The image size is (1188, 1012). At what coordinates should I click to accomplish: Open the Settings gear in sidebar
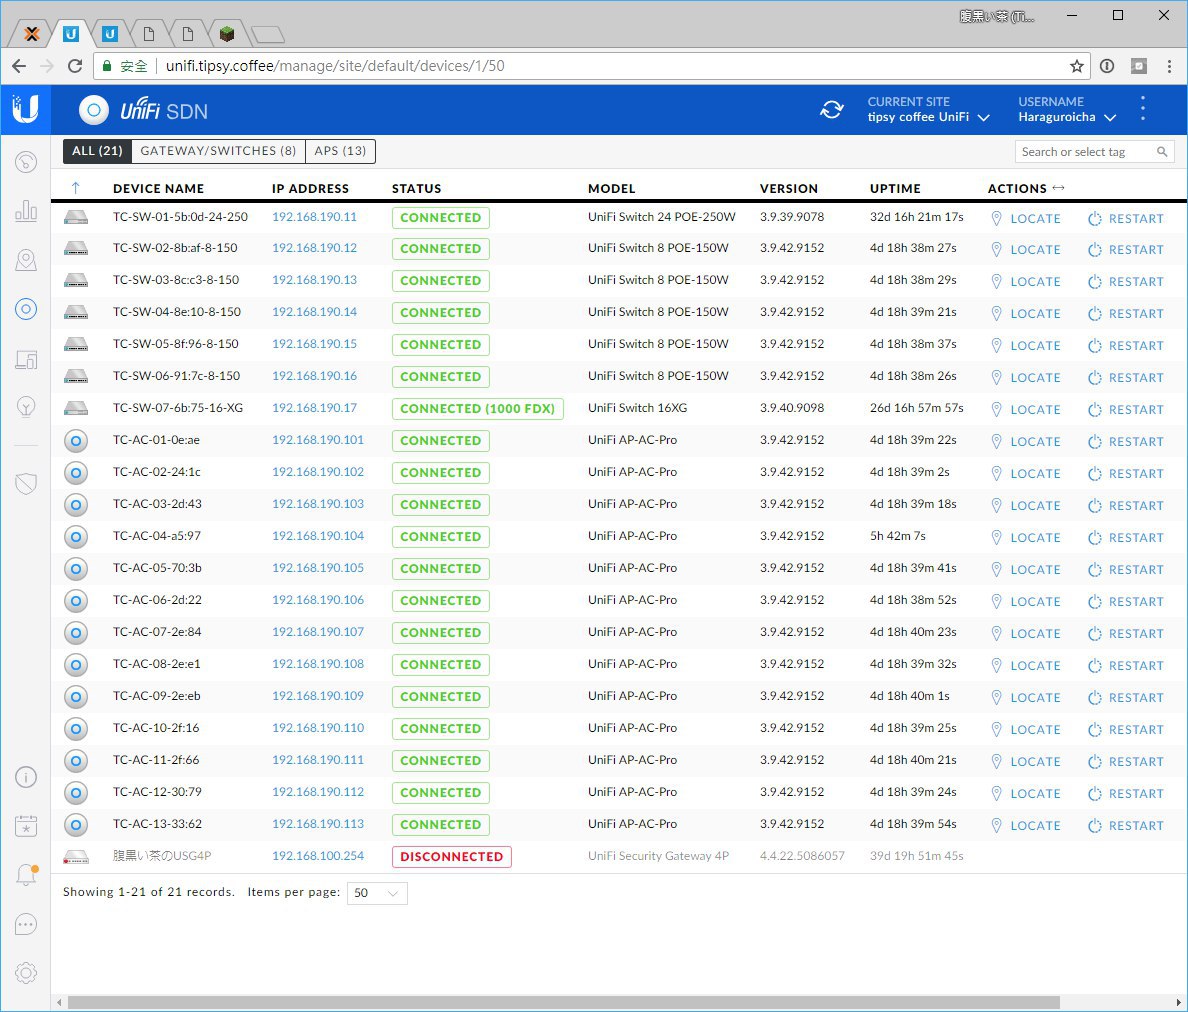click(x=26, y=973)
